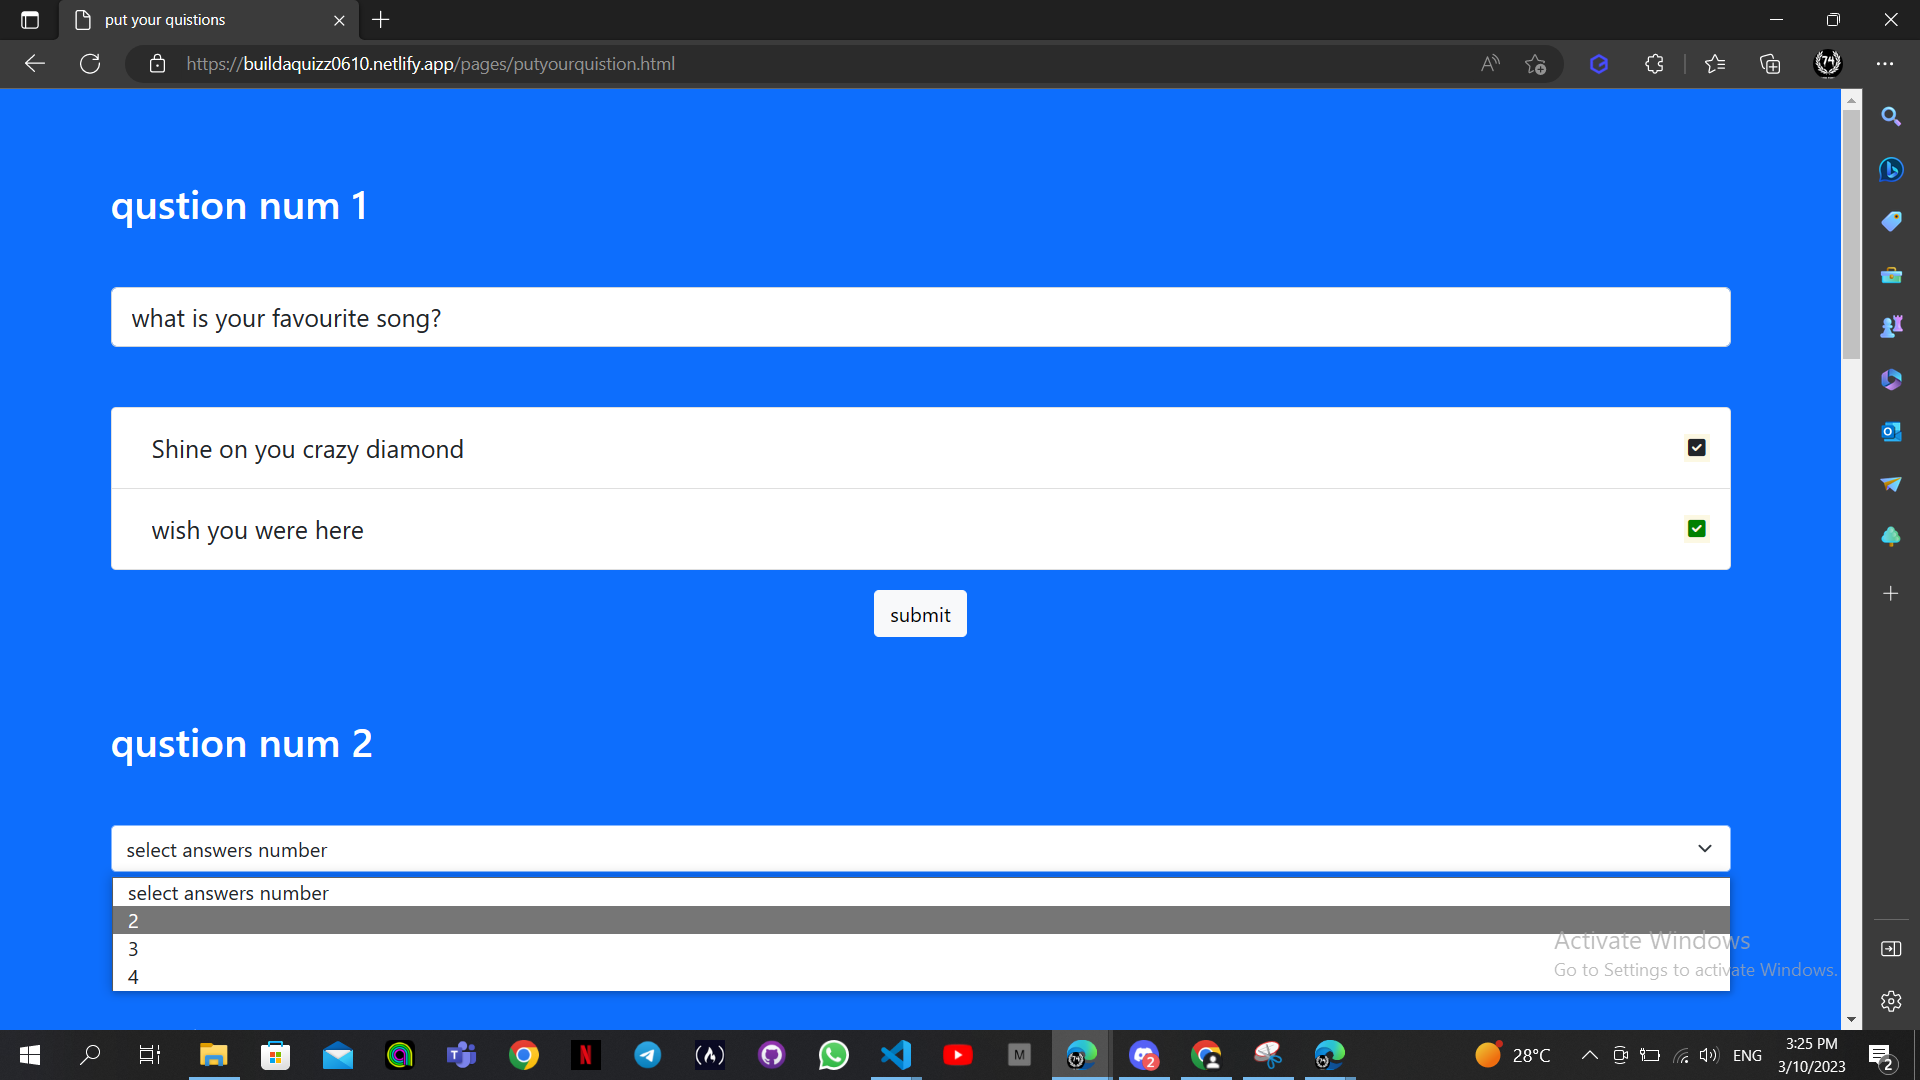Click the sidebar Search icon
The image size is (1920, 1080).
1891,117
